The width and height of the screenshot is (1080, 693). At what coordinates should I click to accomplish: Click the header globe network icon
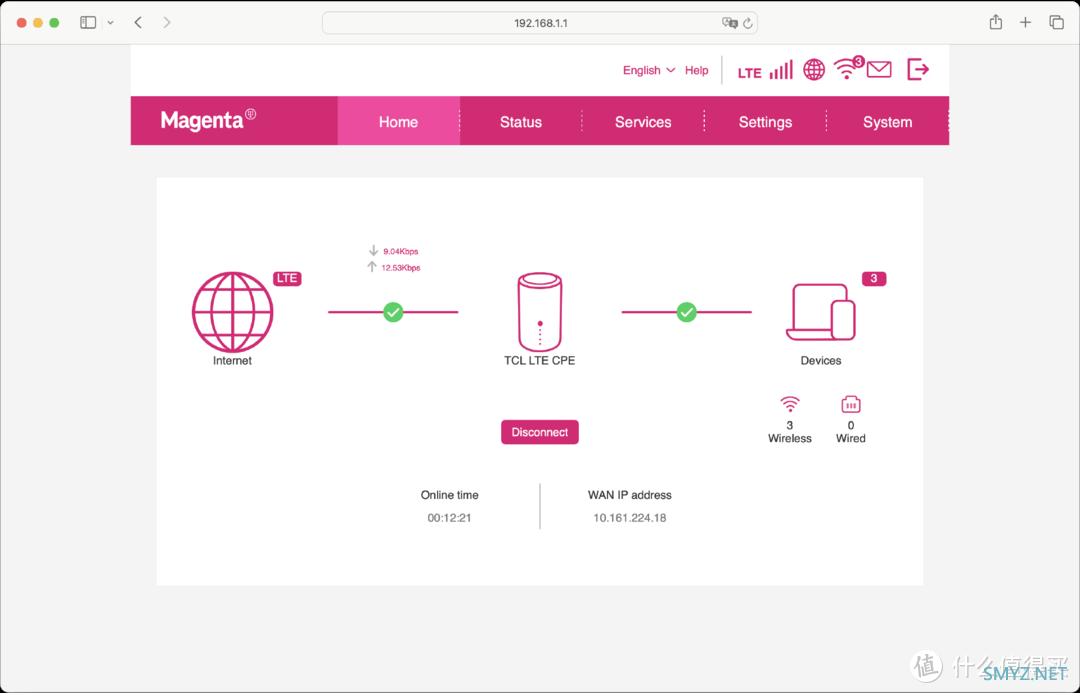point(814,70)
